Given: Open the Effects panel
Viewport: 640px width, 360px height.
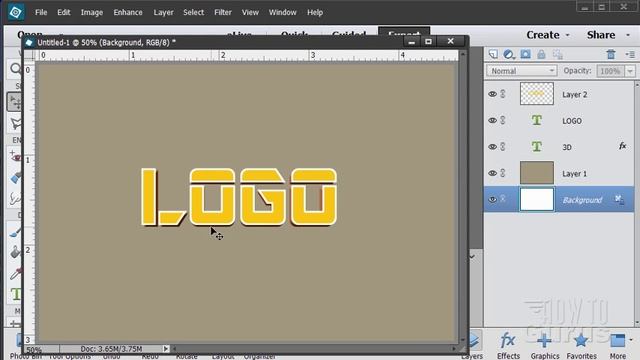Looking at the screenshot, I should [508, 346].
